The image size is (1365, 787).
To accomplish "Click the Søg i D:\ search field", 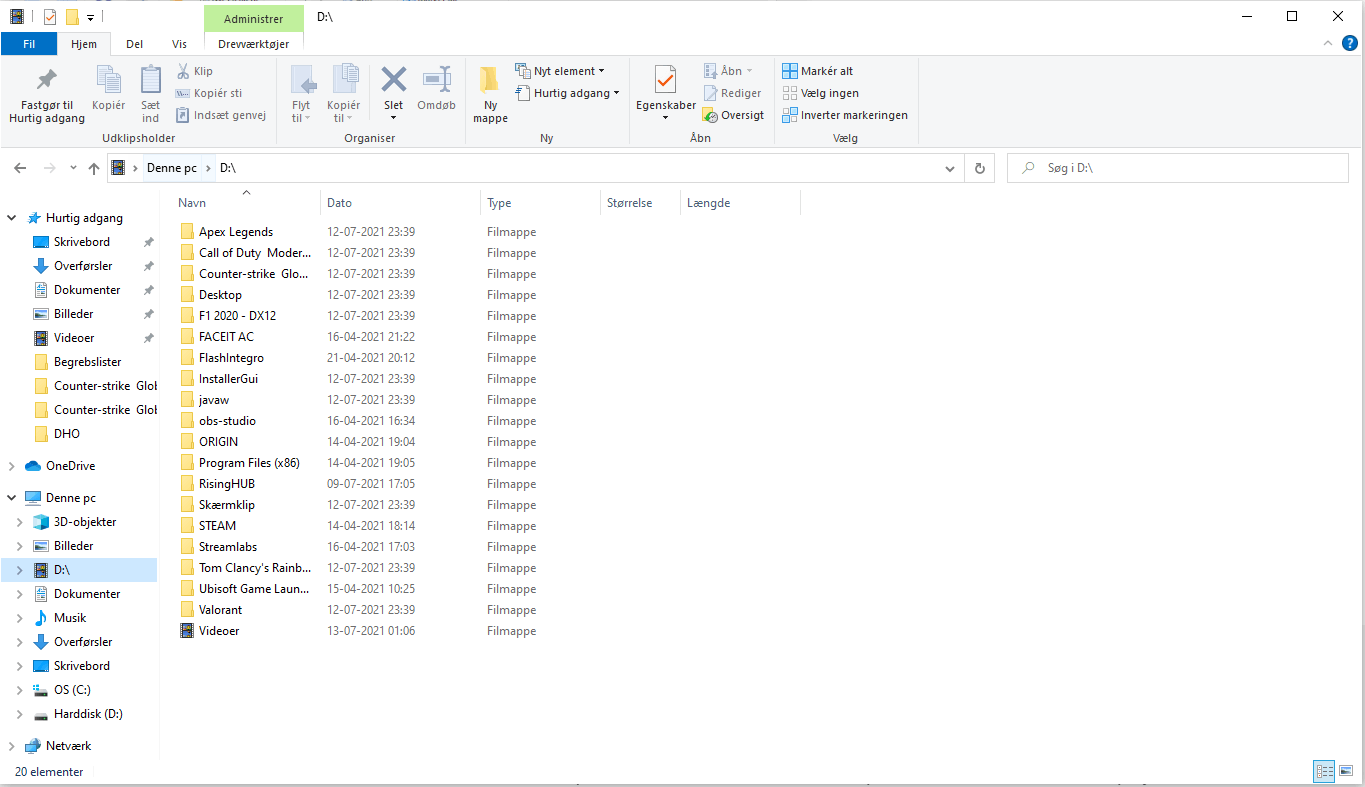I will (1180, 169).
